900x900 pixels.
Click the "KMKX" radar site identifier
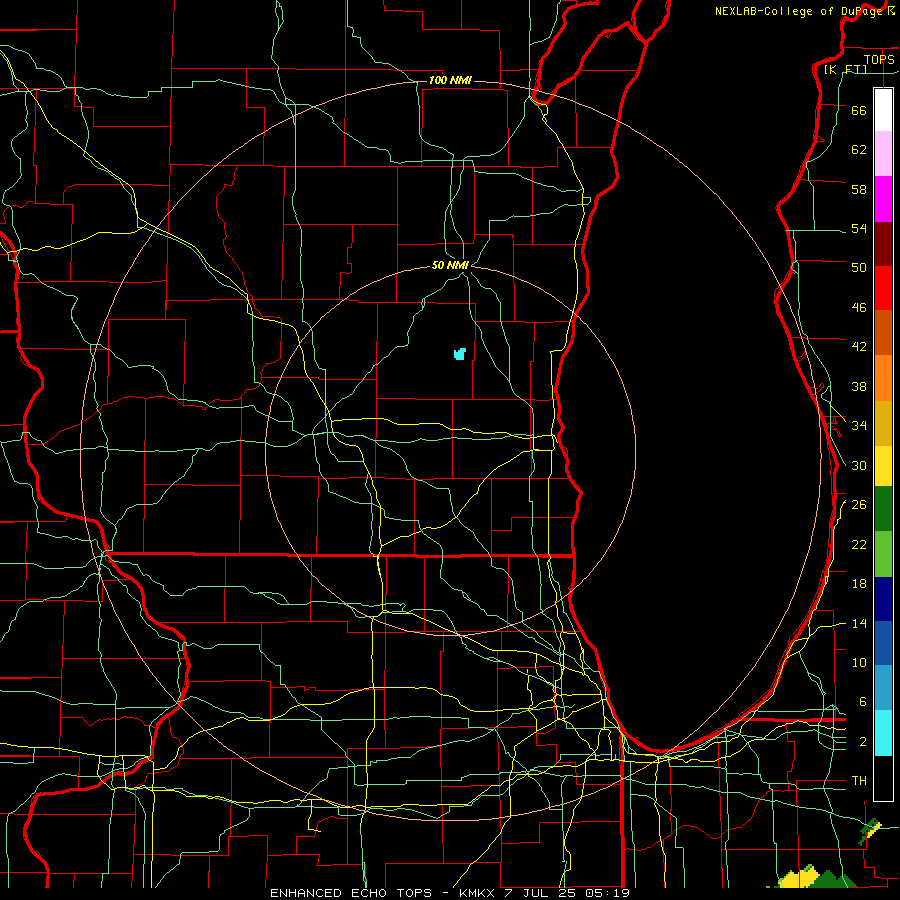click(478, 893)
